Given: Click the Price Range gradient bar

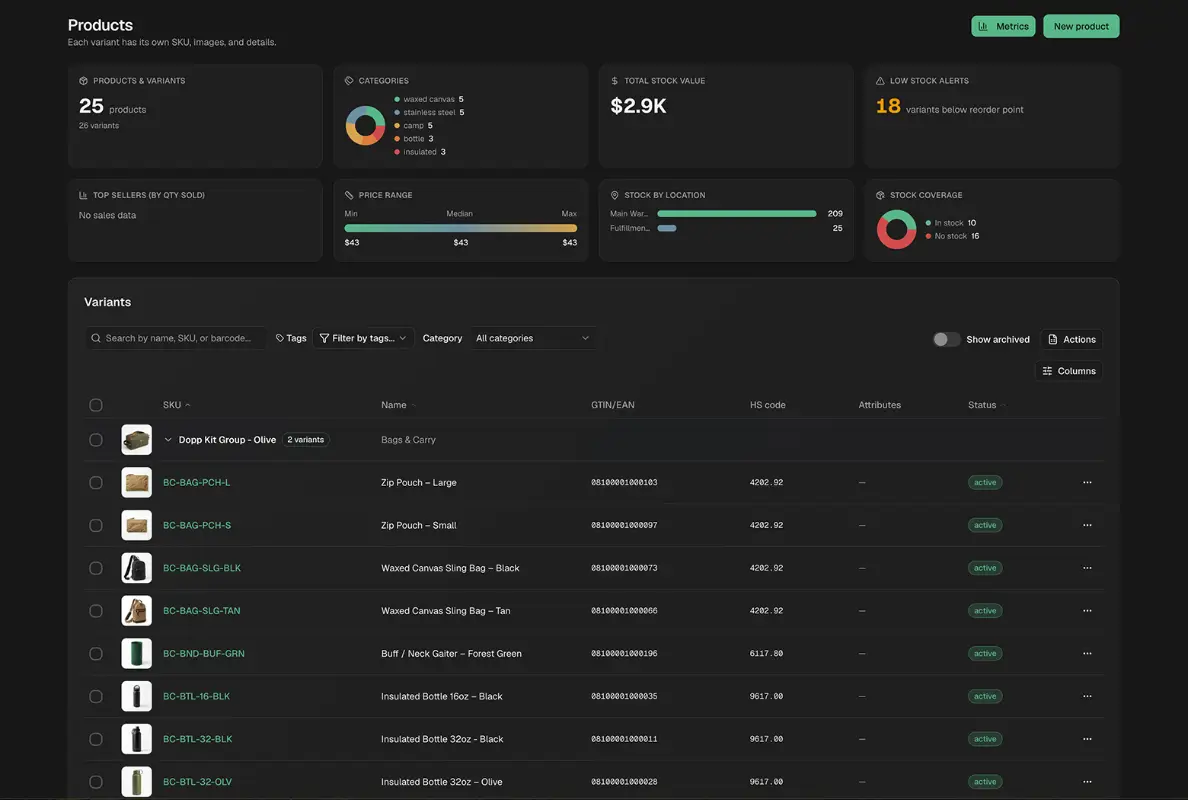Looking at the screenshot, I should (461, 228).
